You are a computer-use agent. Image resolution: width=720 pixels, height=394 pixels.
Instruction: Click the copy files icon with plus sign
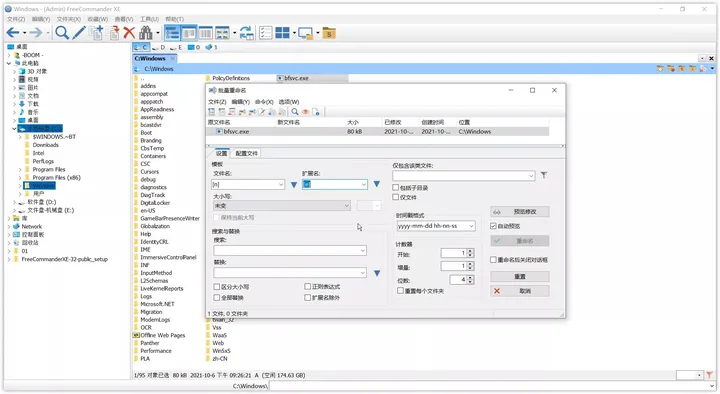(x=96, y=33)
